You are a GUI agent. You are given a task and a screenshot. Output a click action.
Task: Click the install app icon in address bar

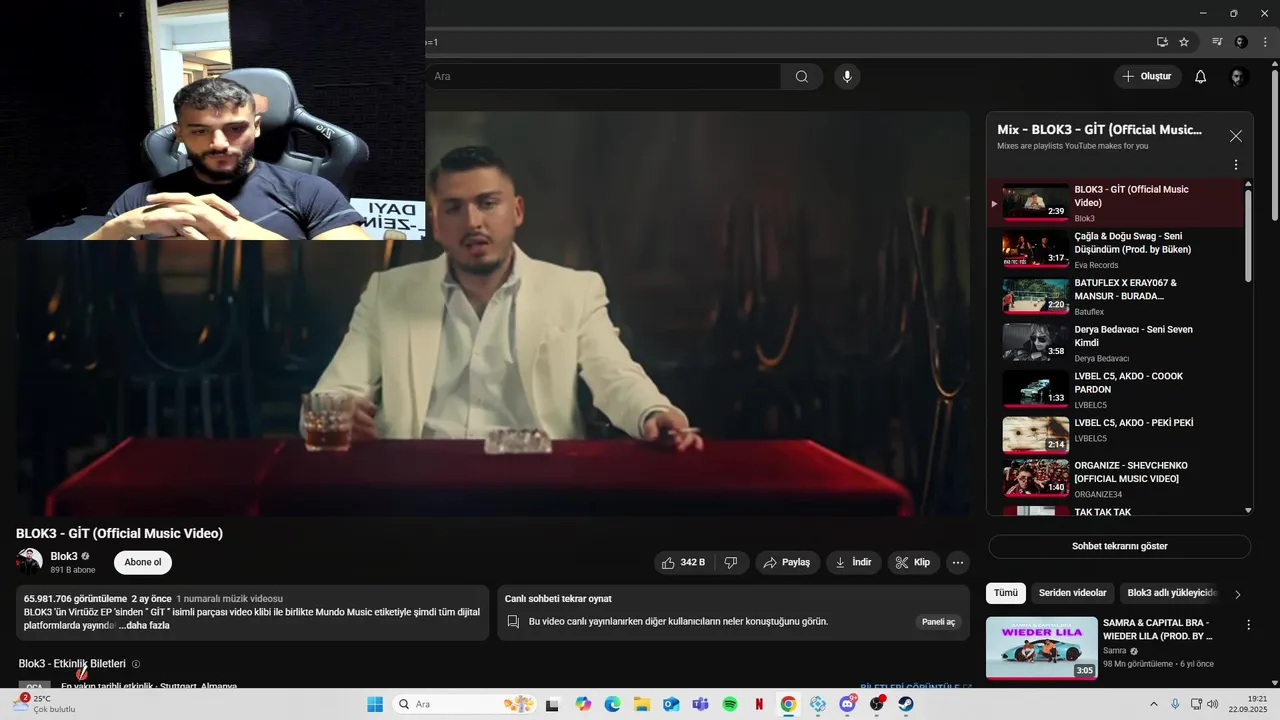(x=1162, y=42)
